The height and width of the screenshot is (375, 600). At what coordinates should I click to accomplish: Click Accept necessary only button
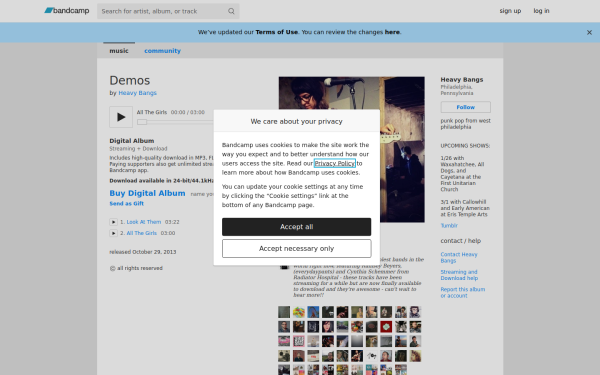pyautogui.click(x=297, y=249)
